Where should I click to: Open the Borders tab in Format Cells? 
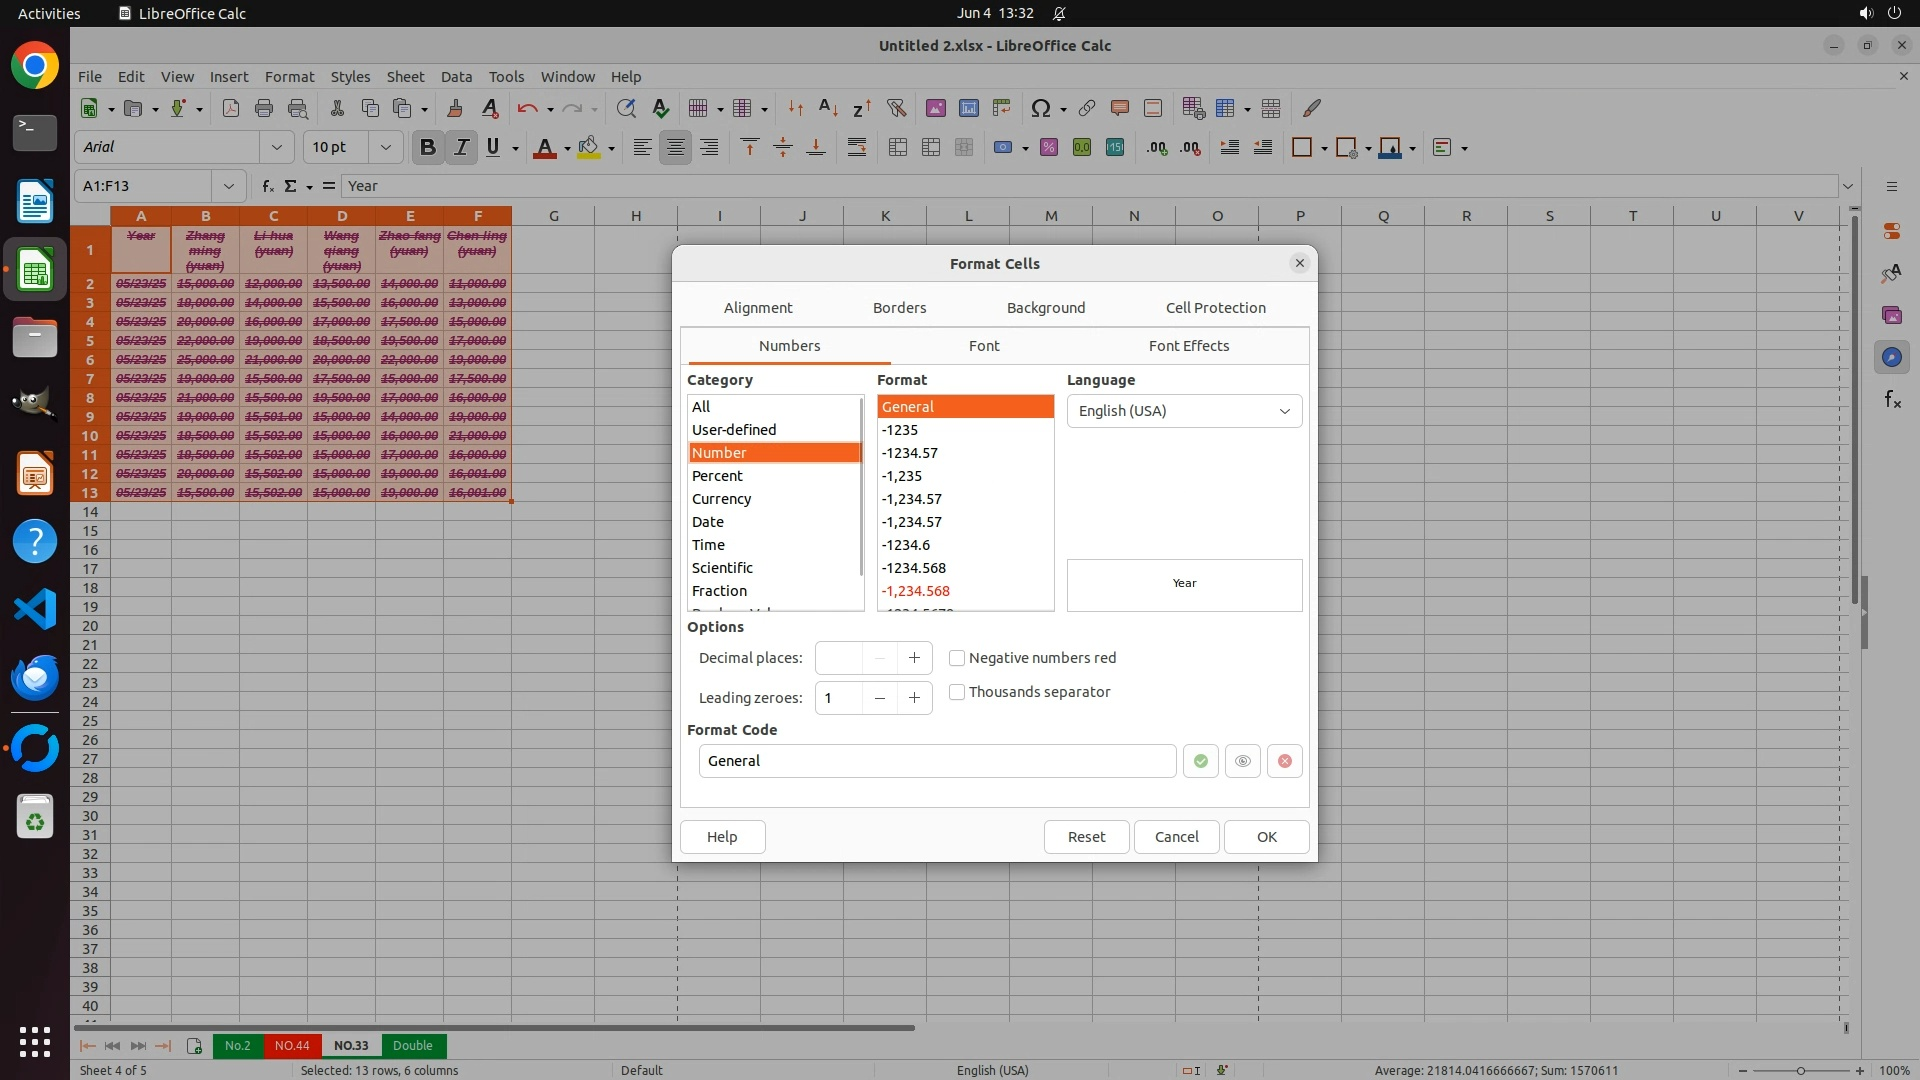pyautogui.click(x=899, y=308)
